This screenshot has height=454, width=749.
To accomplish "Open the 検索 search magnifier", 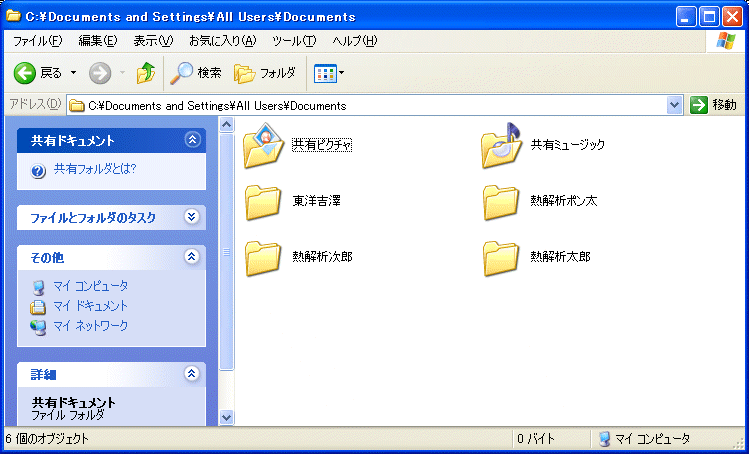I will pos(182,73).
